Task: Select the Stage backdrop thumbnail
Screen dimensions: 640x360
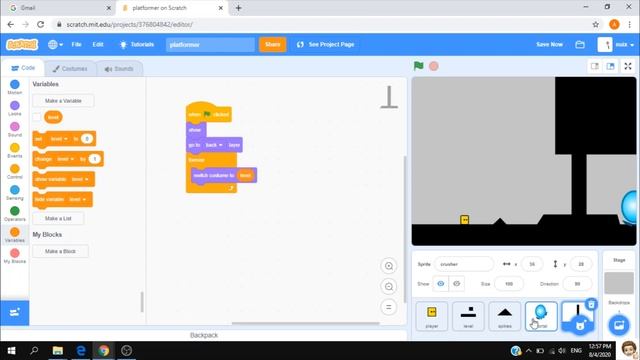Action: coord(619,283)
